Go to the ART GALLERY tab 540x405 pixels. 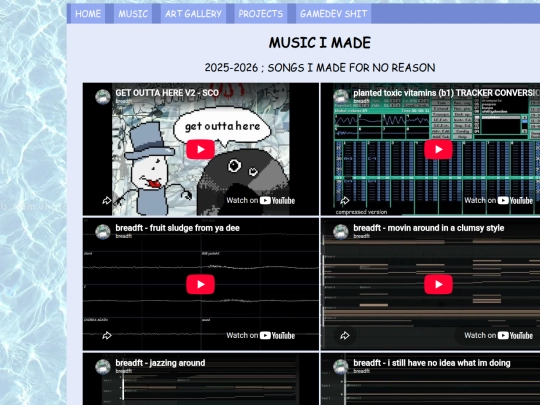[193, 14]
